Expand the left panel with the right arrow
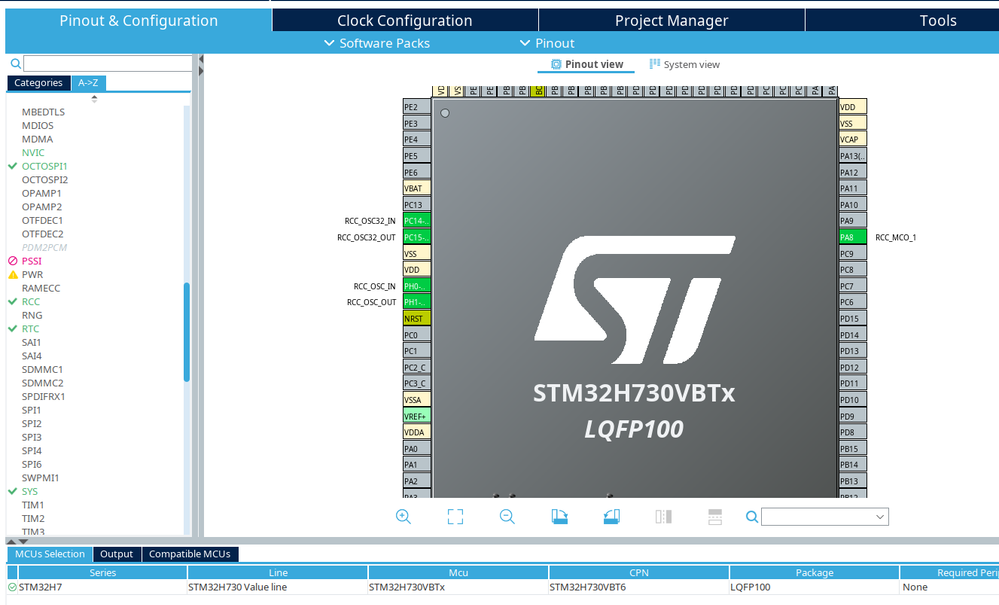 (x=201, y=71)
